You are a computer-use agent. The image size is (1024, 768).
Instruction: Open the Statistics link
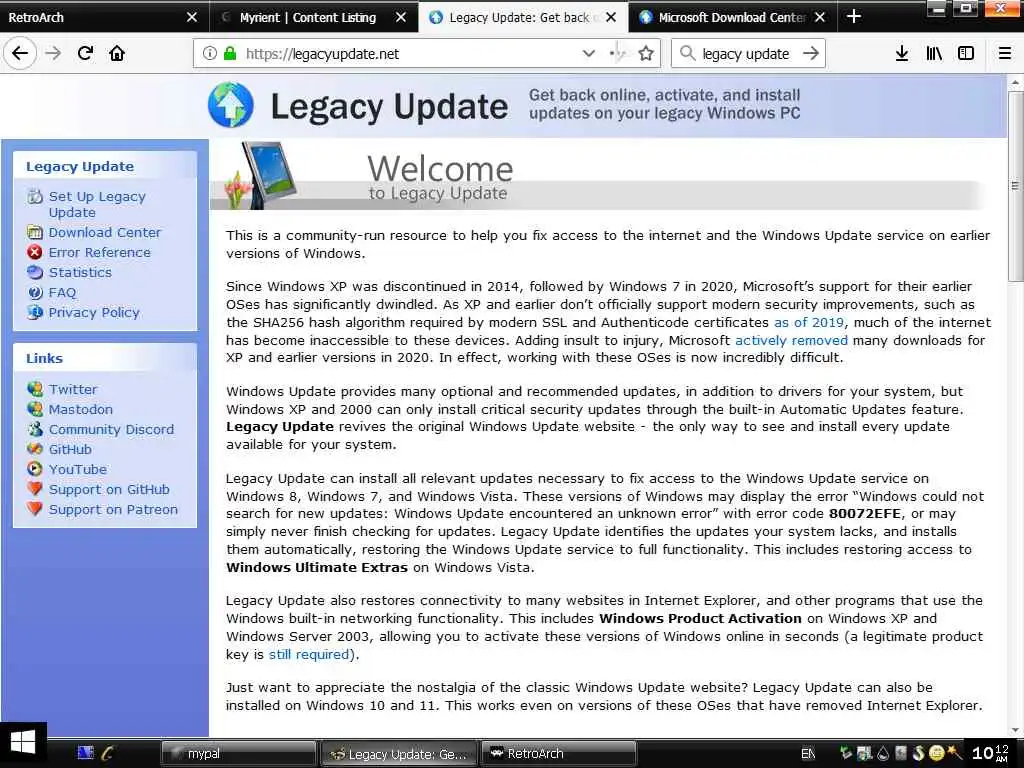point(80,272)
